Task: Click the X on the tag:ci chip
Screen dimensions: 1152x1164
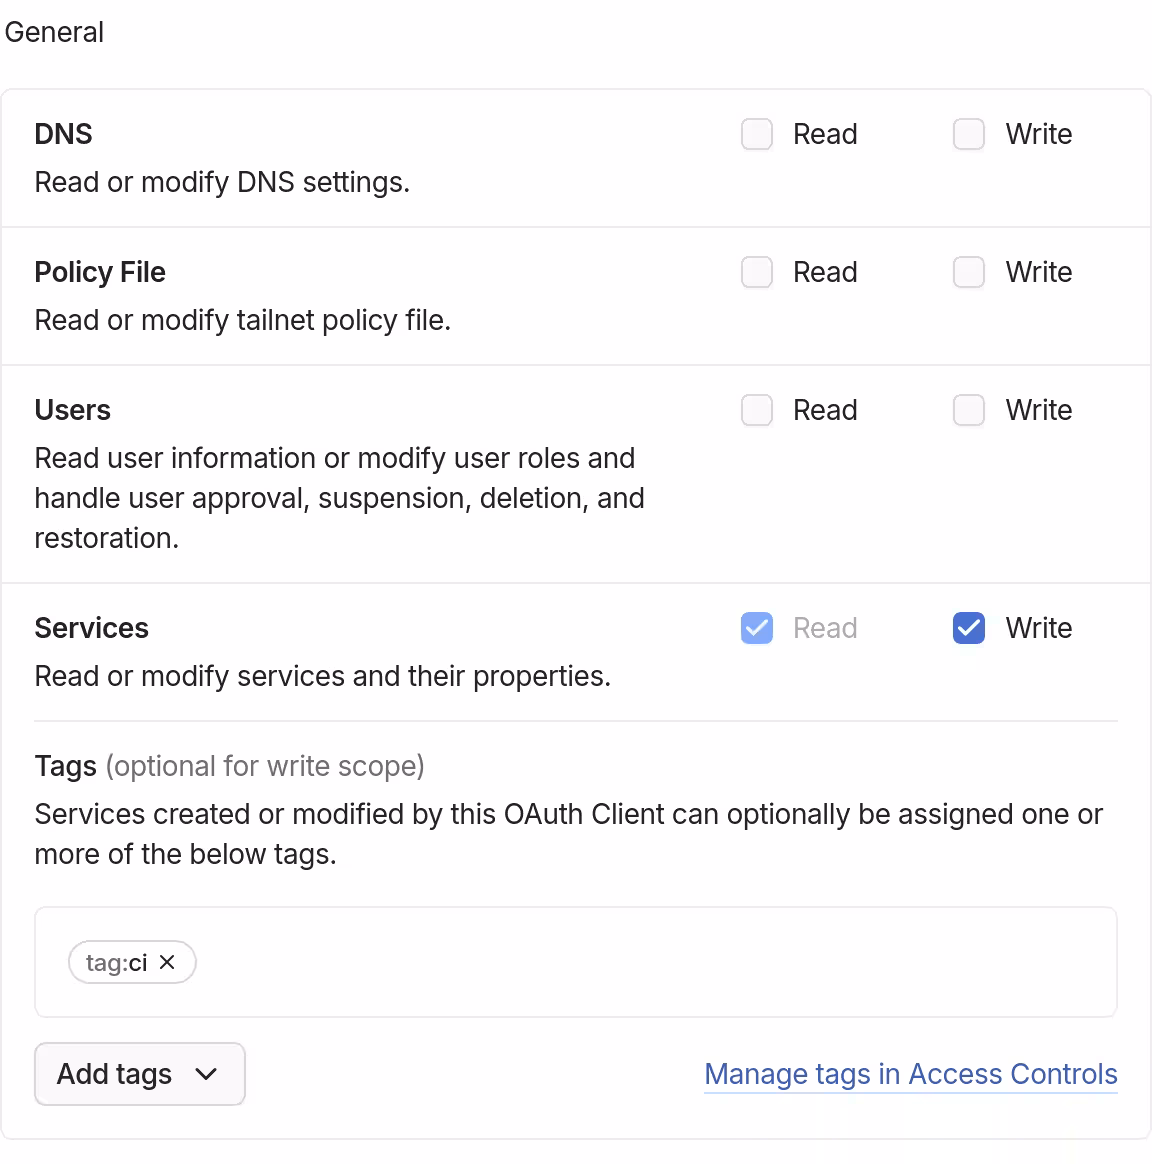Action: [x=168, y=962]
